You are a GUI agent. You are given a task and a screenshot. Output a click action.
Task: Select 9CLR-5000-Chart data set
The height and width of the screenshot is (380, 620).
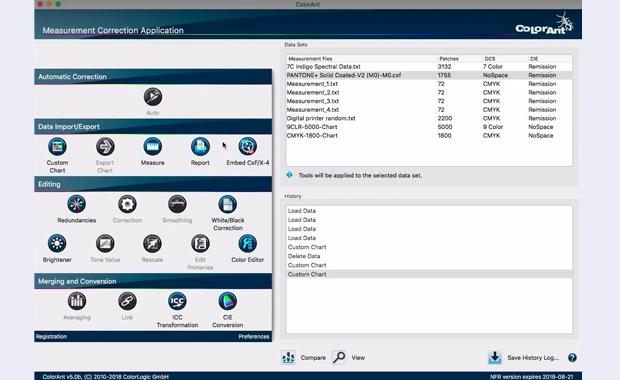click(x=429, y=127)
